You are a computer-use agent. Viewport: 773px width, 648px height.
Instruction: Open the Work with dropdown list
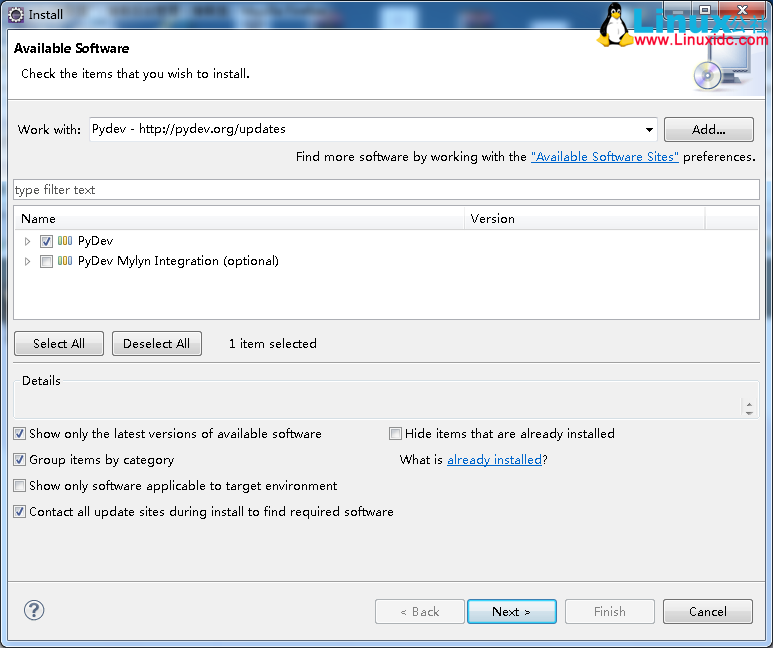click(x=649, y=130)
